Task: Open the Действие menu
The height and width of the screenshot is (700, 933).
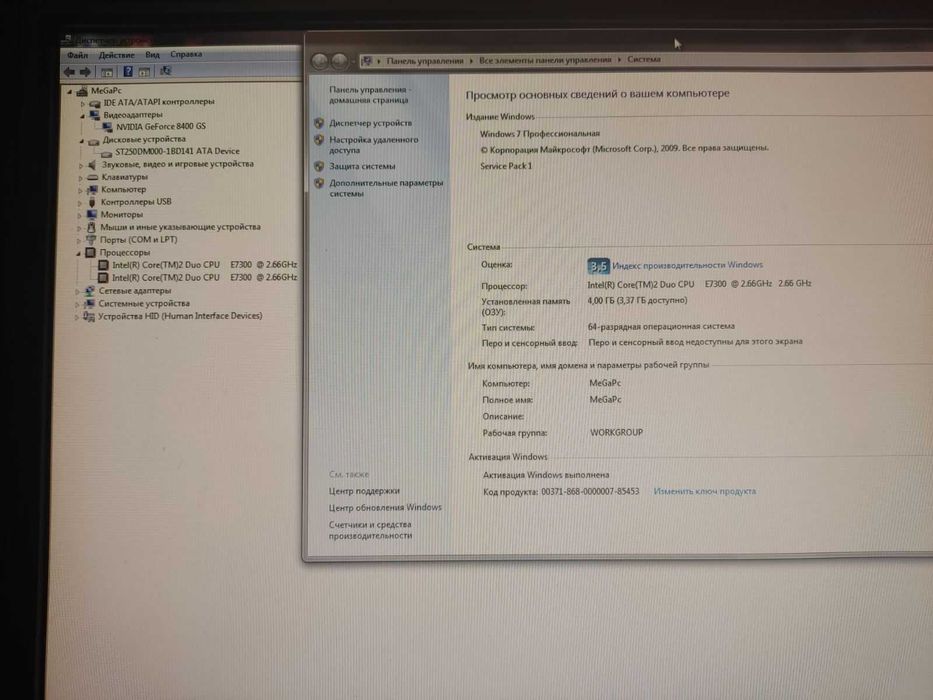Action: pyautogui.click(x=117, y=55)
